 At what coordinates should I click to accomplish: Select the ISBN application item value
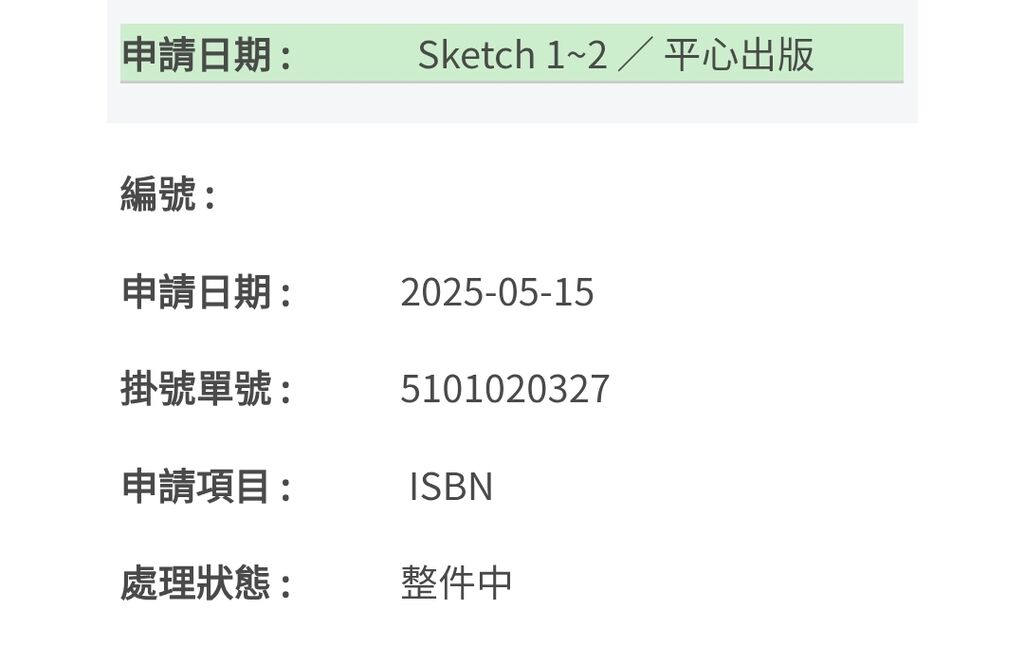pos(451,486)
